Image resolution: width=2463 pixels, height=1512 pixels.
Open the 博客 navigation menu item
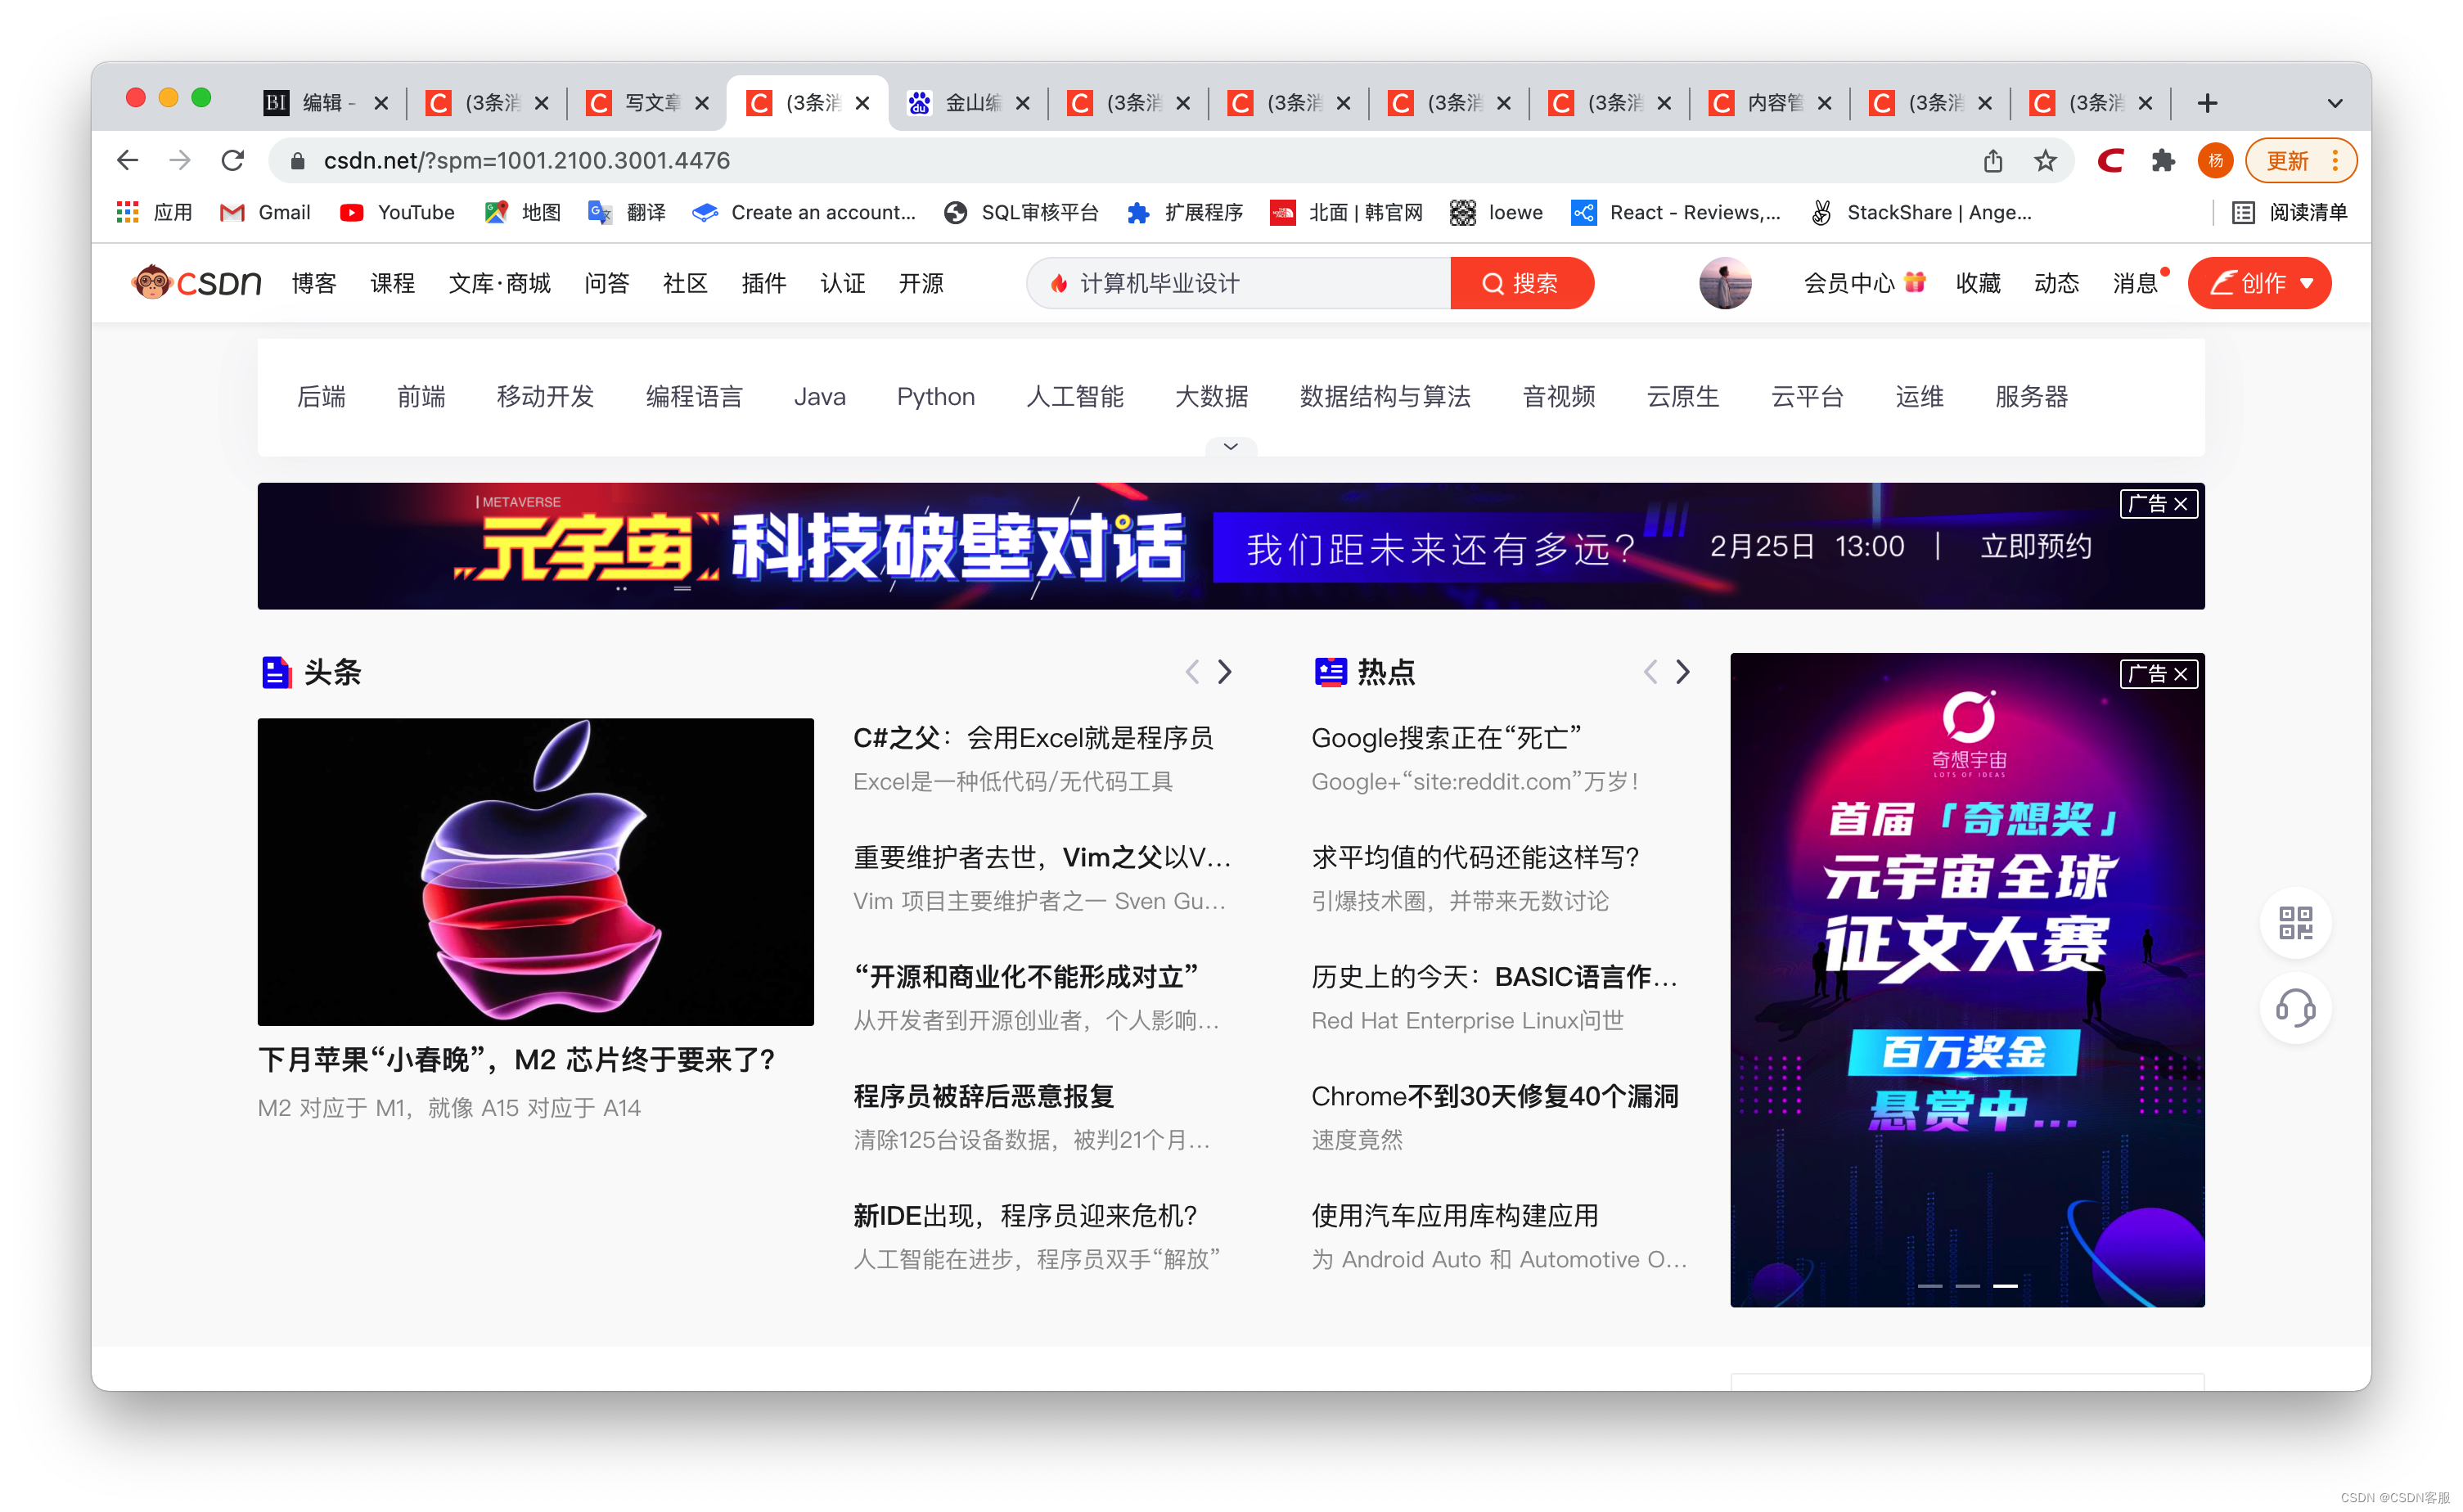313,283
